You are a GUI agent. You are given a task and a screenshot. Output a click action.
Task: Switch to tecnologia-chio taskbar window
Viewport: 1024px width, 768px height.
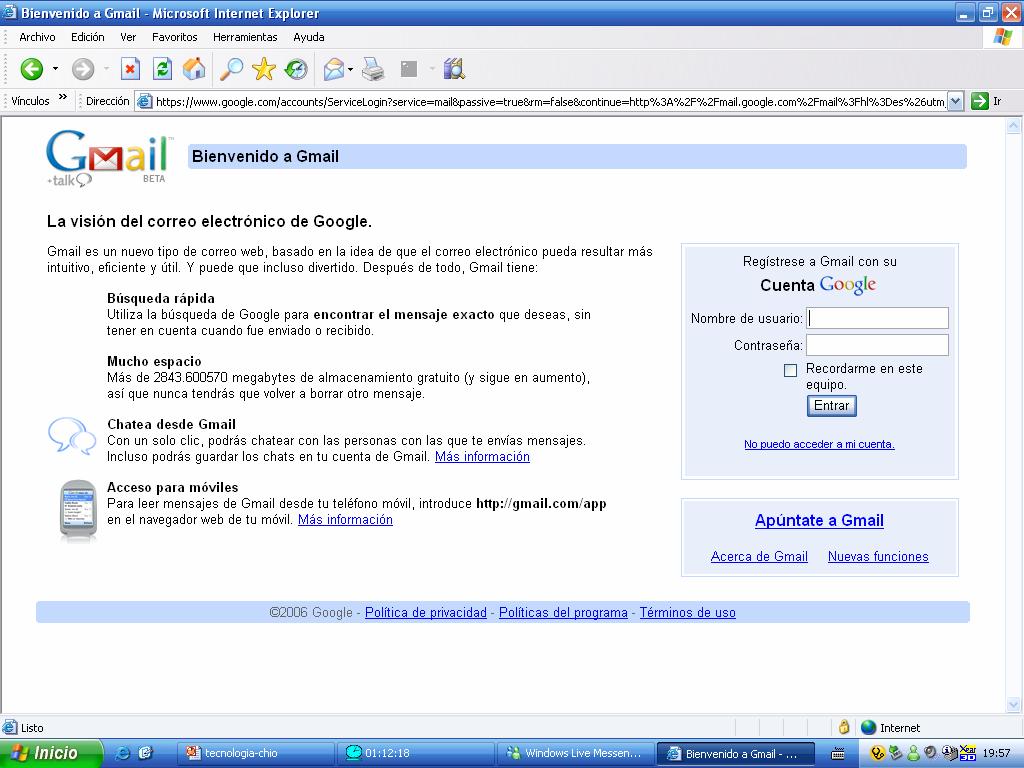point(256,753)
